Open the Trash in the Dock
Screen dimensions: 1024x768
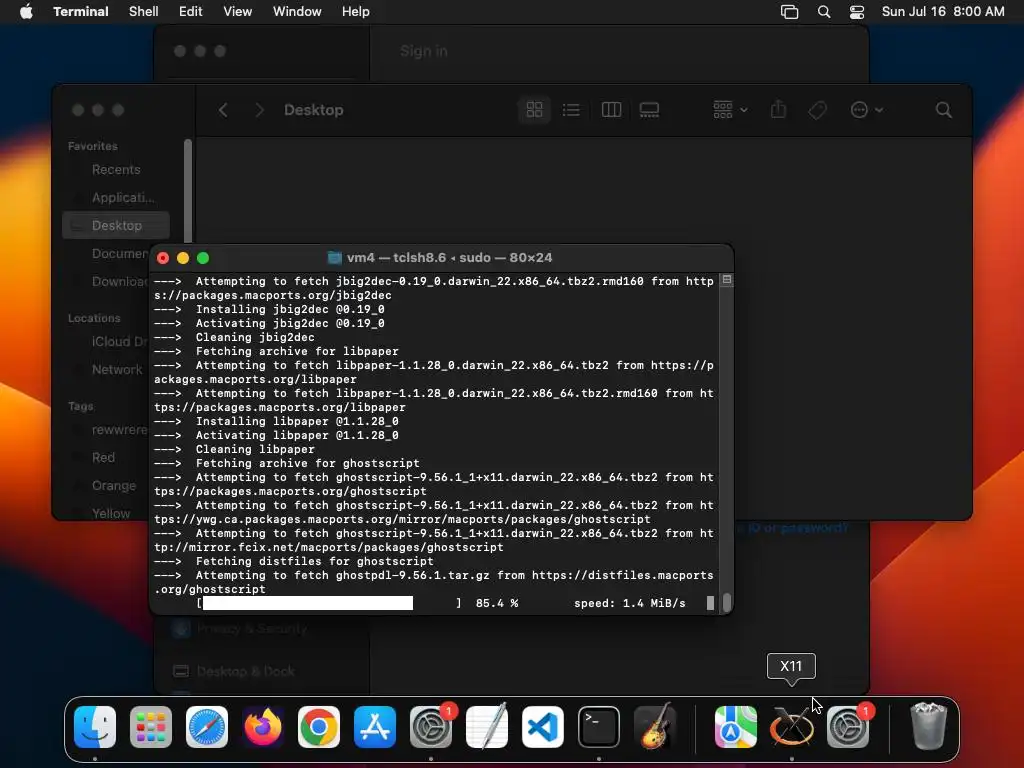pos(928,727)
